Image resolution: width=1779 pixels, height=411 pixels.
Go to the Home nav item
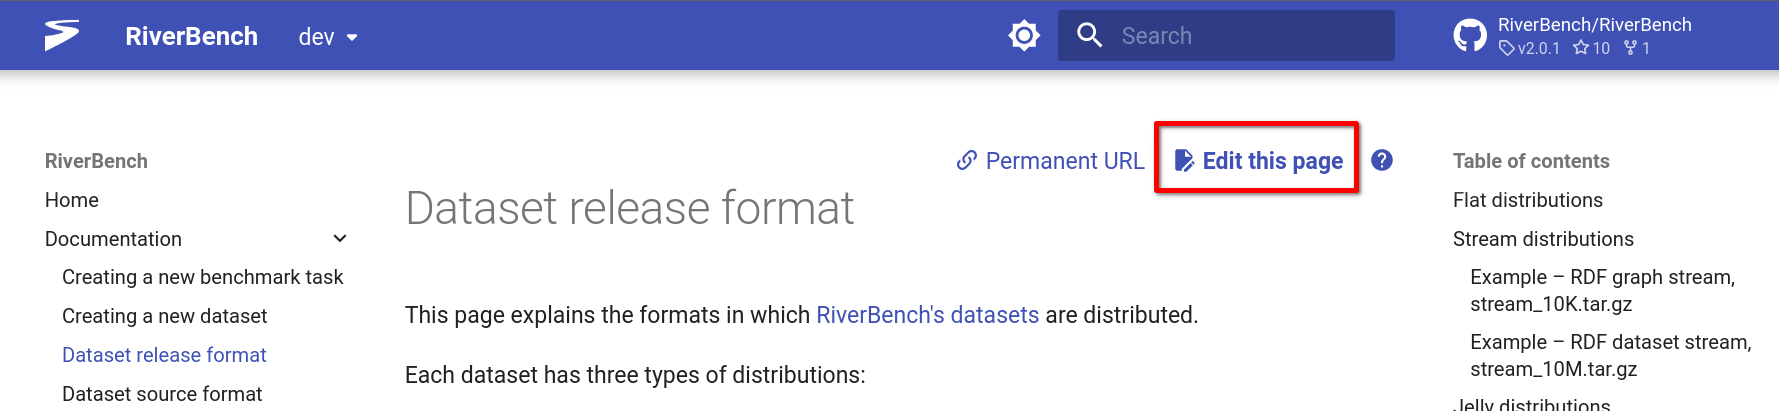coord(72,200)
